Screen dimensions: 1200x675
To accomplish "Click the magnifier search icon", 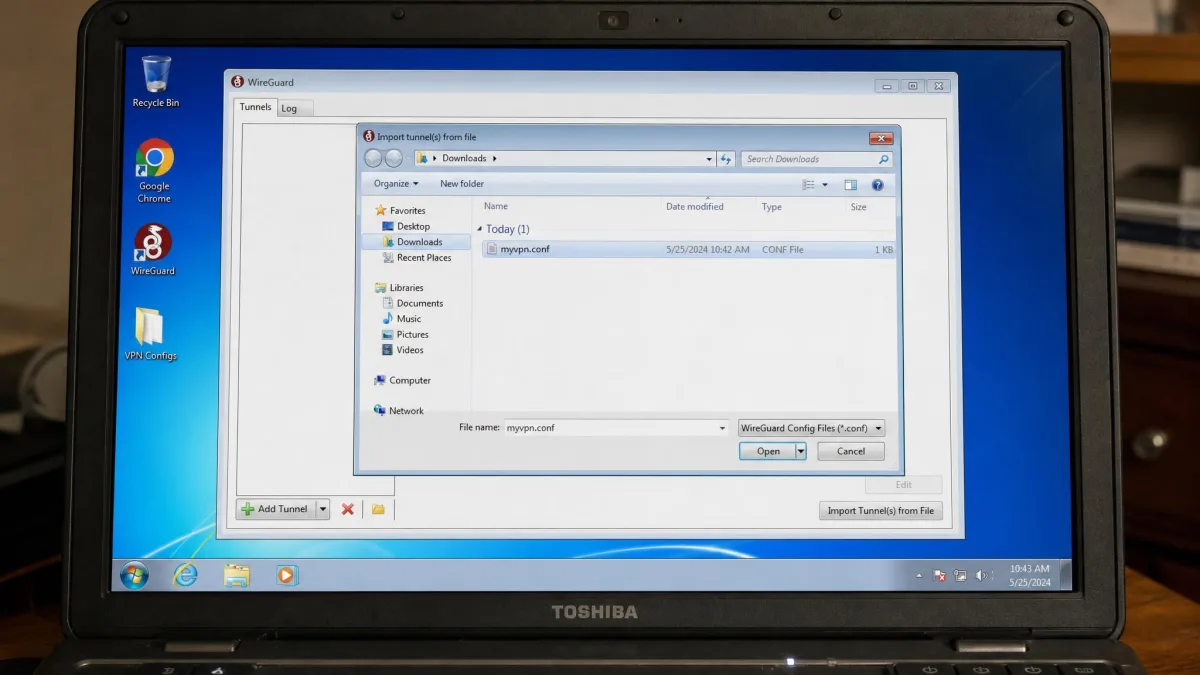I will tap(884, 159).
